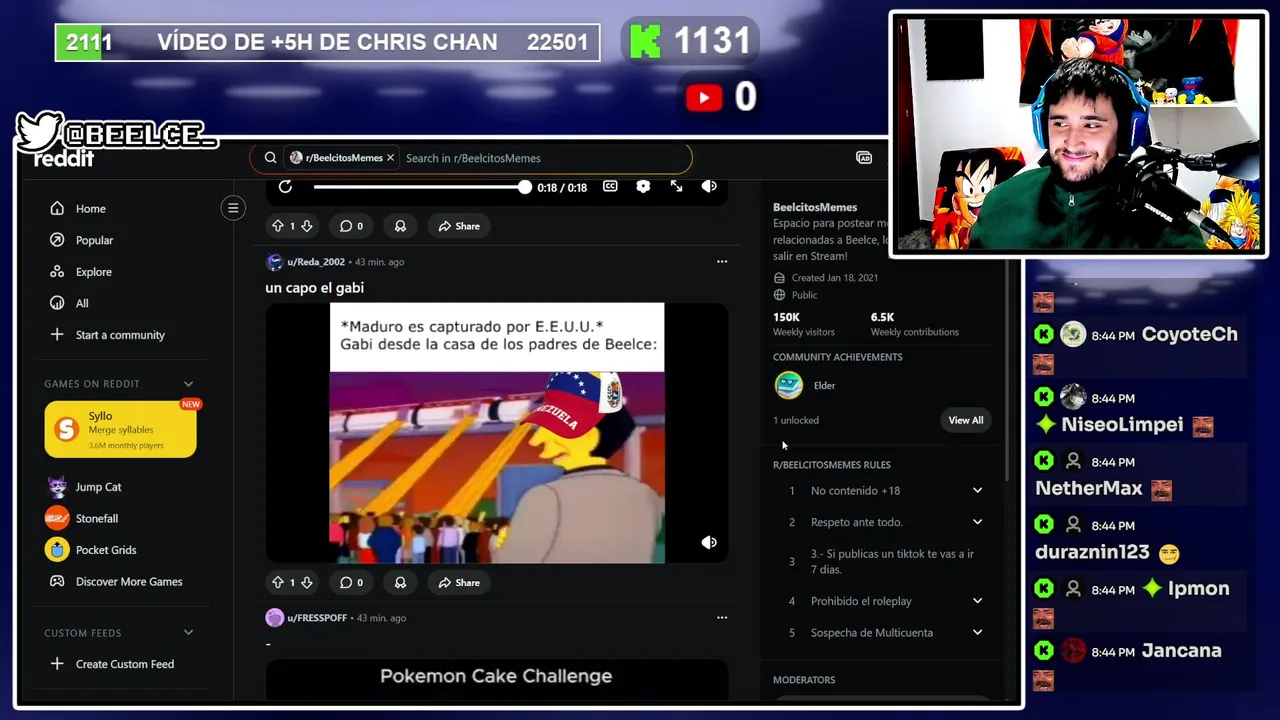The height and width of the screenshot is (720, 1280).
Task: Click the Kick follower counter icon
Action: pos(645,42)
